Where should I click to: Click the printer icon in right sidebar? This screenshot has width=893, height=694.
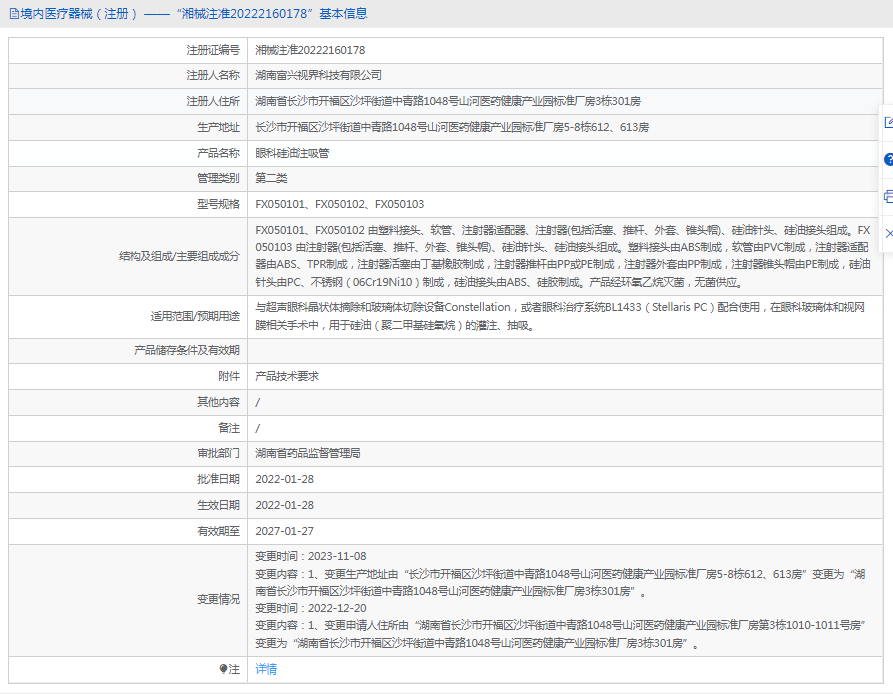click(x=887, y=196)
